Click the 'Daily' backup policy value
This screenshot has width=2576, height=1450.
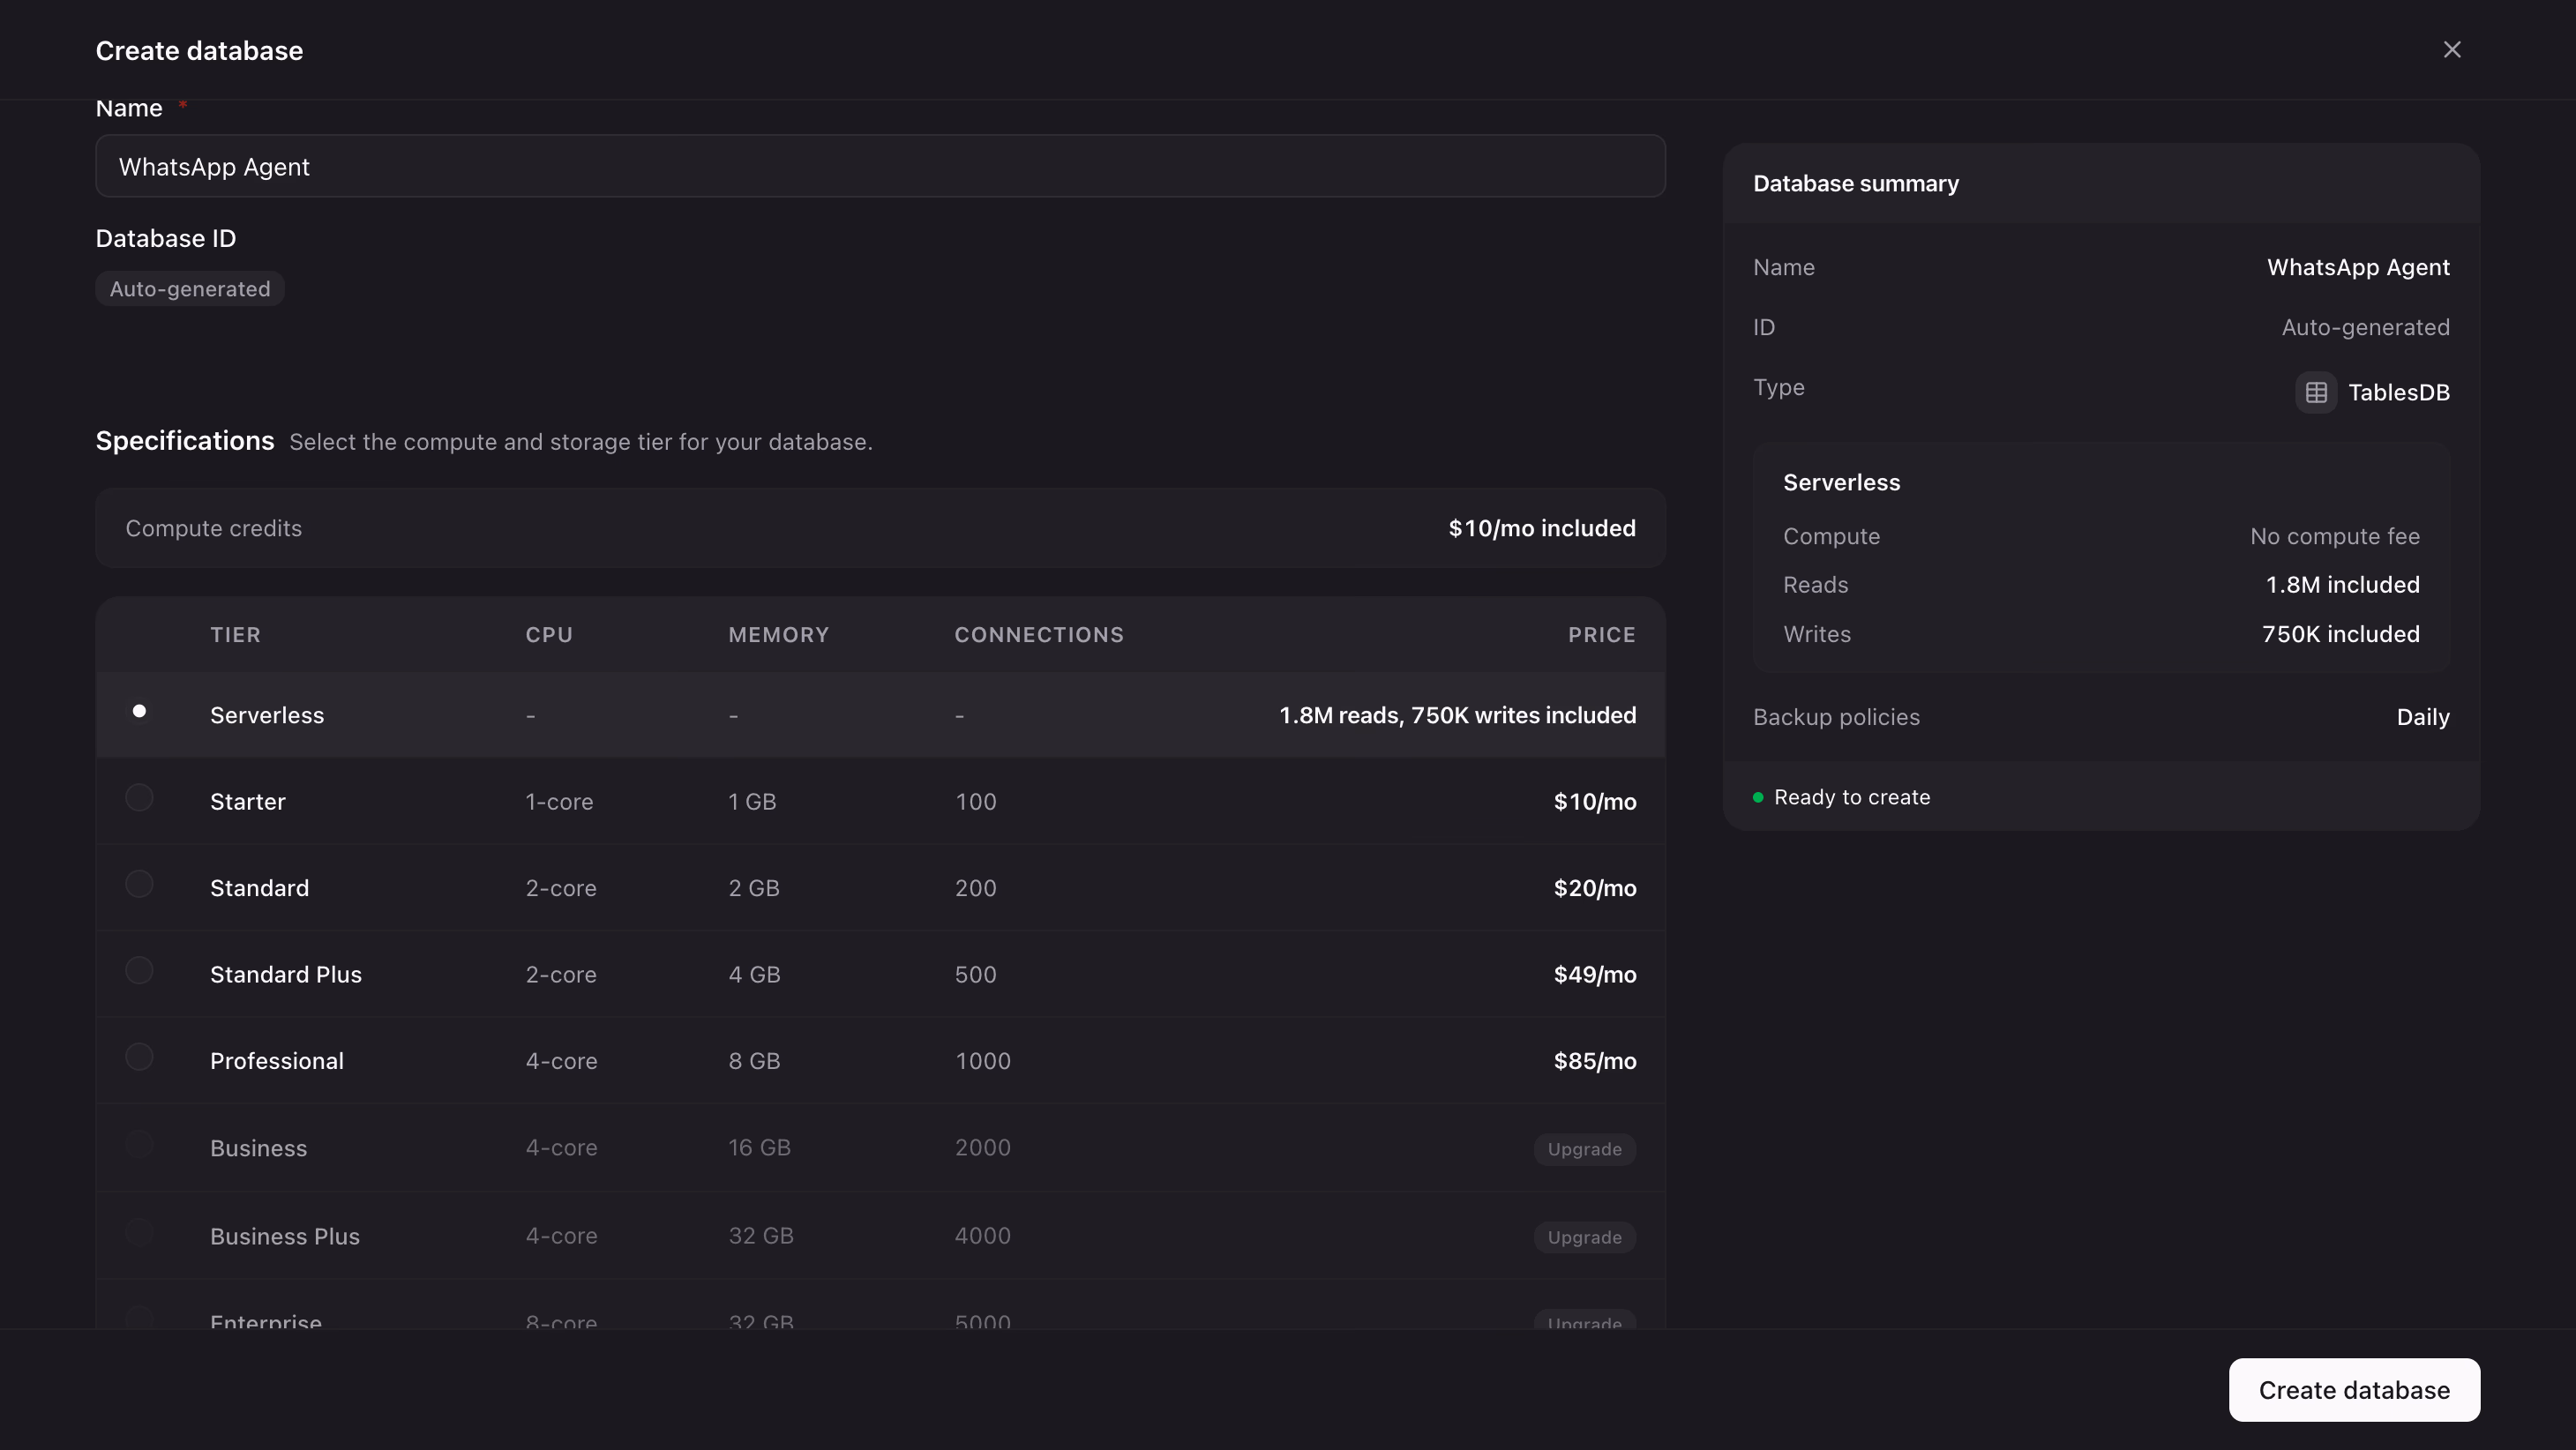(x=2423, y=718)
